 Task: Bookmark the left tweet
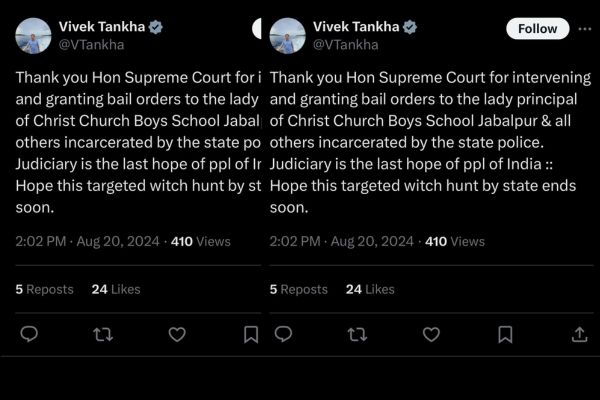(x=251, y=335)
